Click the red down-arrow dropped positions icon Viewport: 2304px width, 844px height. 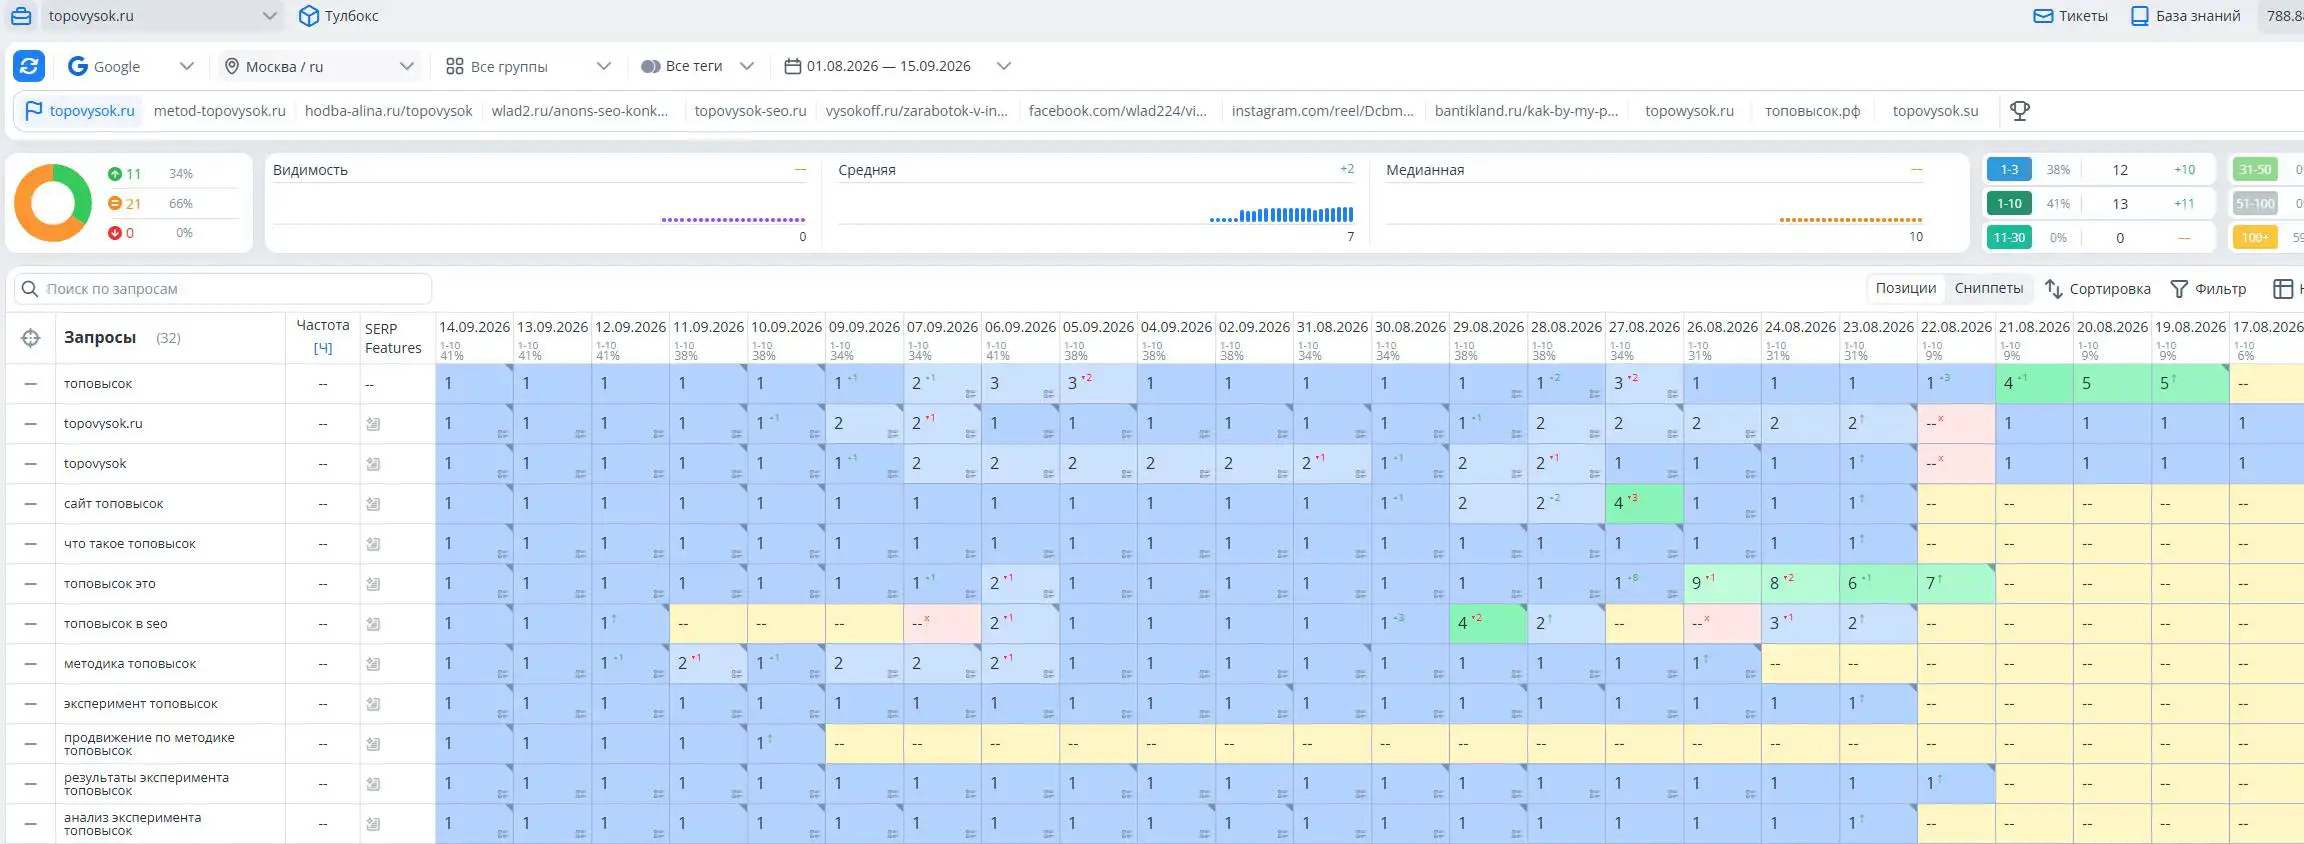114,233
